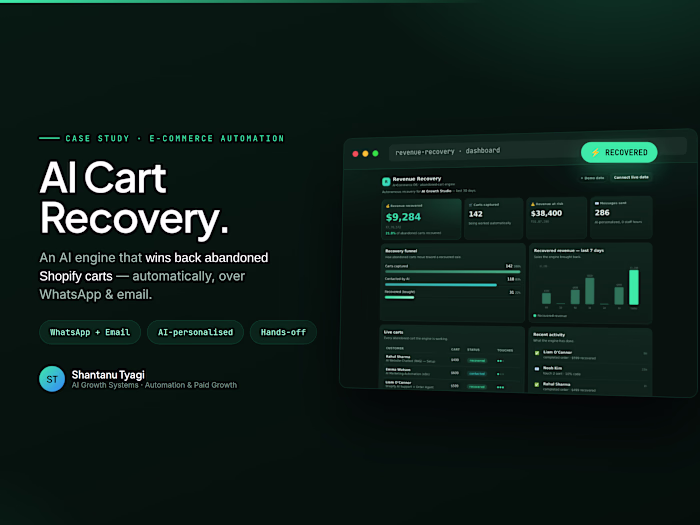The height and width of the screenshot is (525, 700).
Task: Click the green check icon beside Rahul Sharma activity
Action: point(537,385)
